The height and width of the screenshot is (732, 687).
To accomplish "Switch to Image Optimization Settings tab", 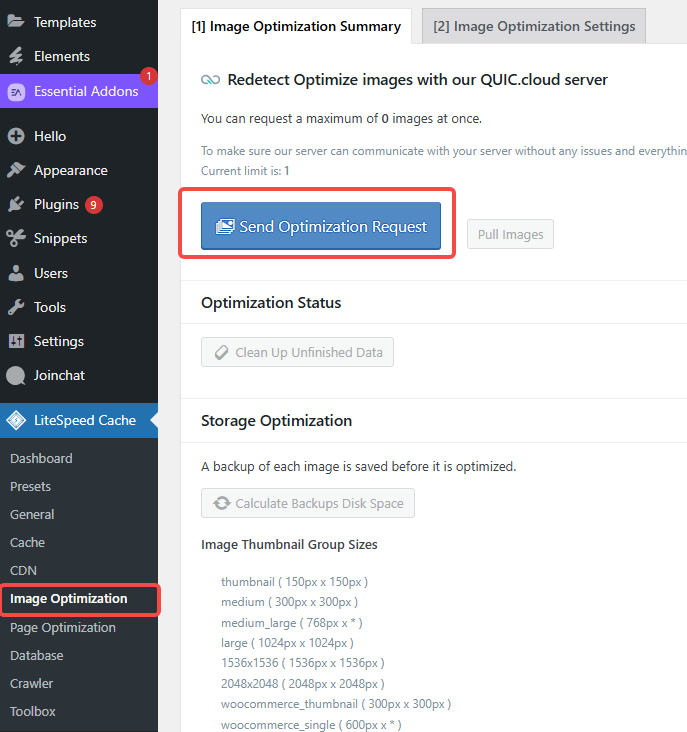I will tap(534, 27).
